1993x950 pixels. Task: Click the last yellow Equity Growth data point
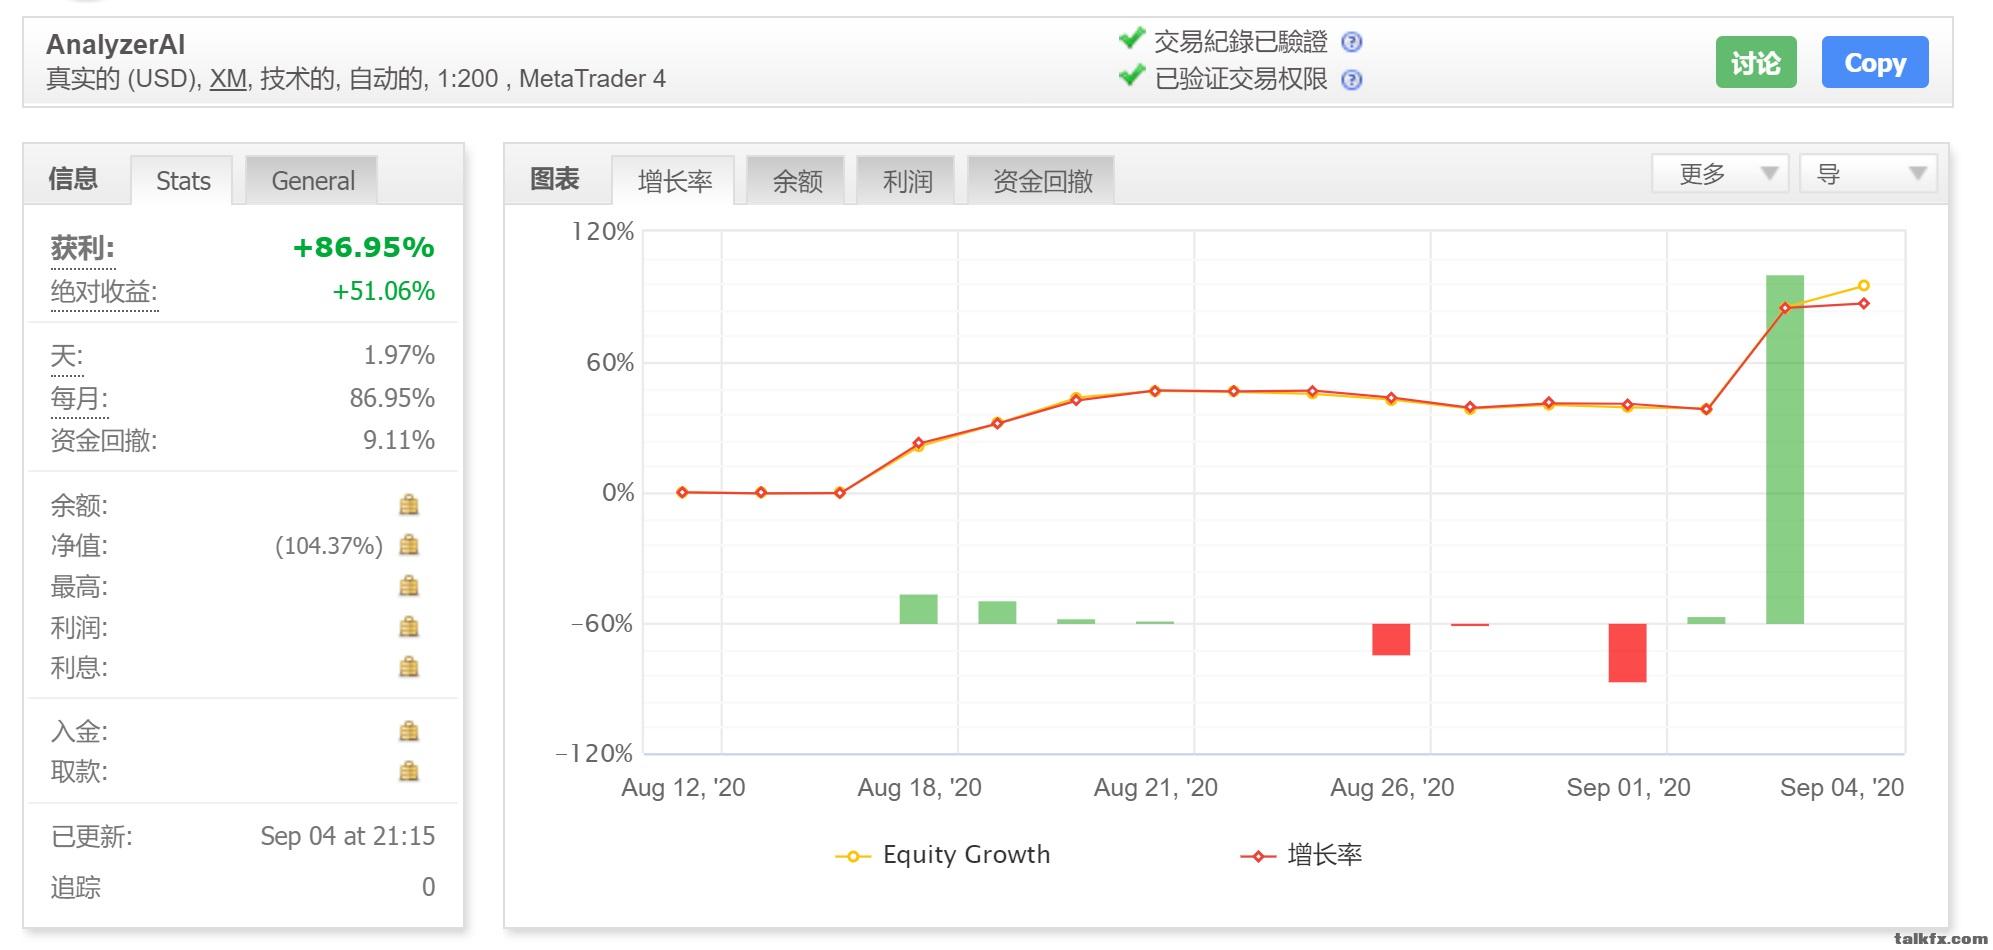pos(1864,285)
